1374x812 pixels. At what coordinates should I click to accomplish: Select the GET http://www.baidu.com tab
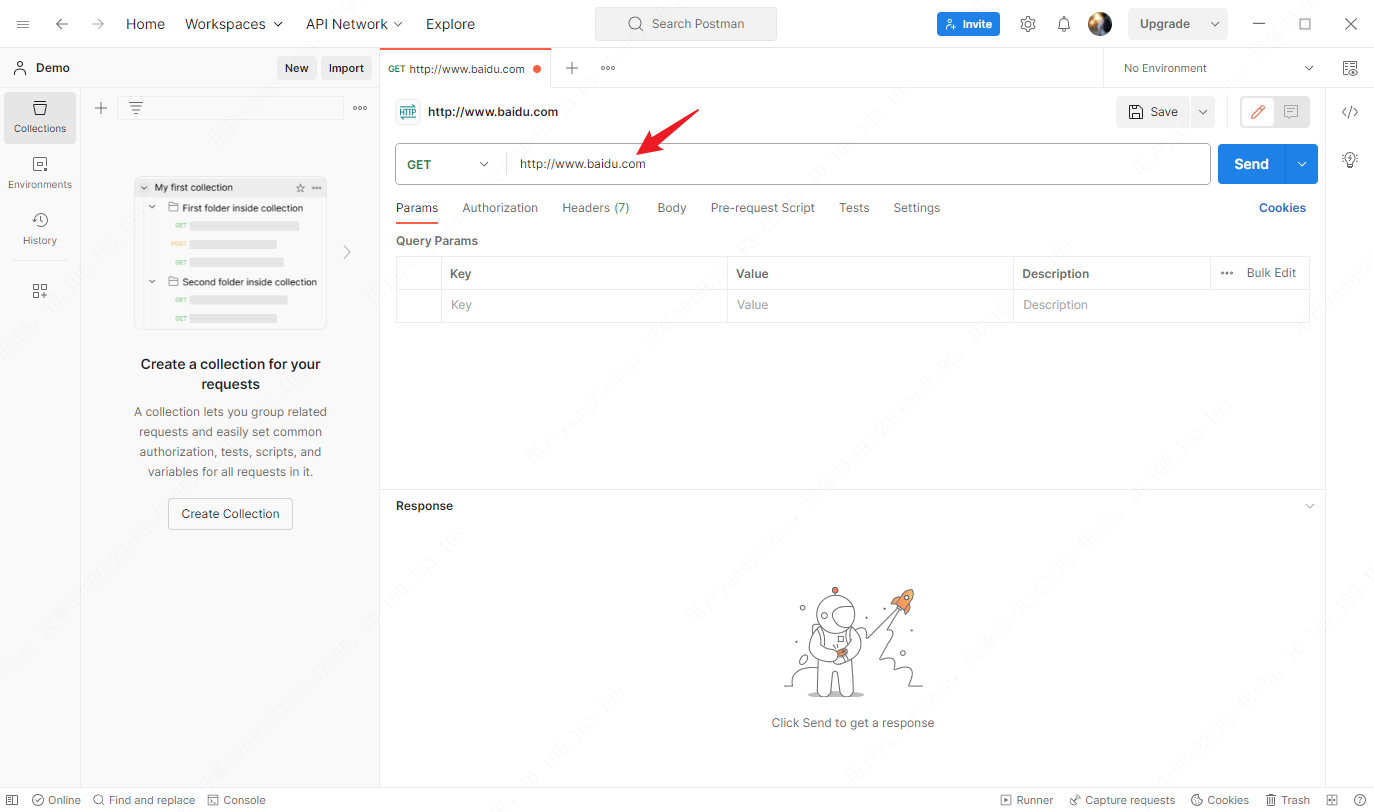(x=465, y=69)
